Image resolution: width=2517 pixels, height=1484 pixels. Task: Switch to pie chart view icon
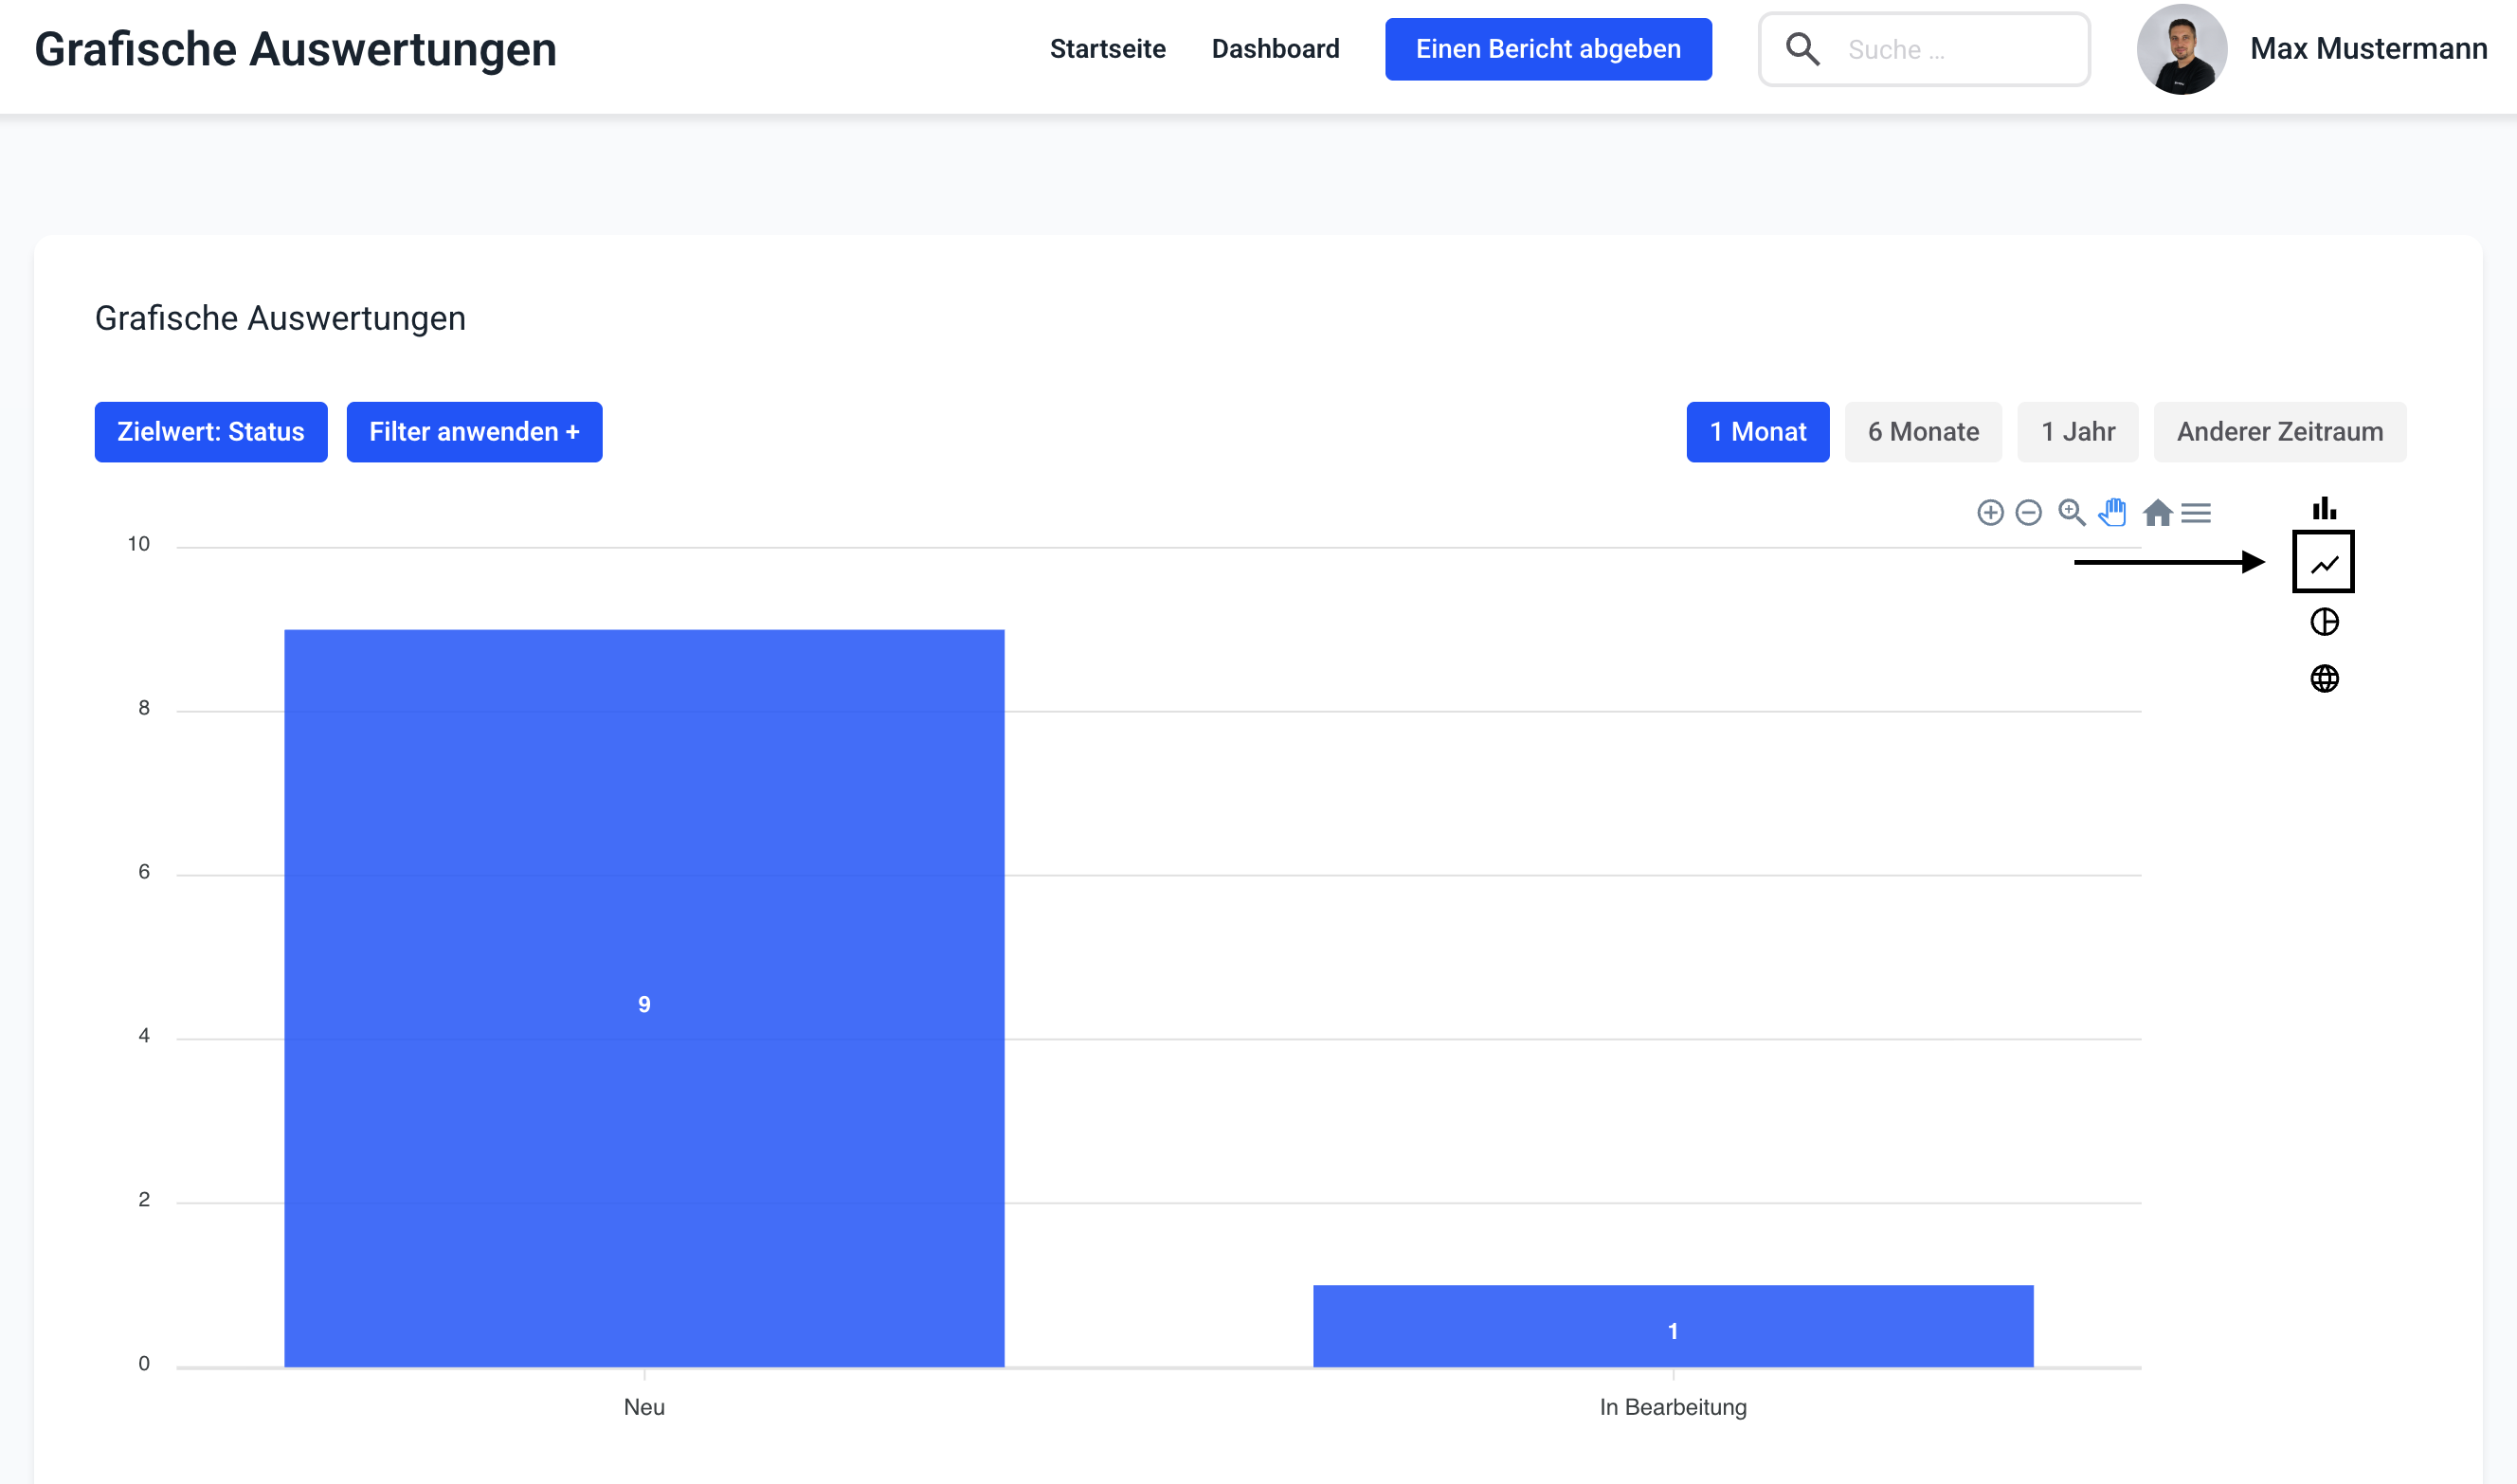[x=2324, y=622]
